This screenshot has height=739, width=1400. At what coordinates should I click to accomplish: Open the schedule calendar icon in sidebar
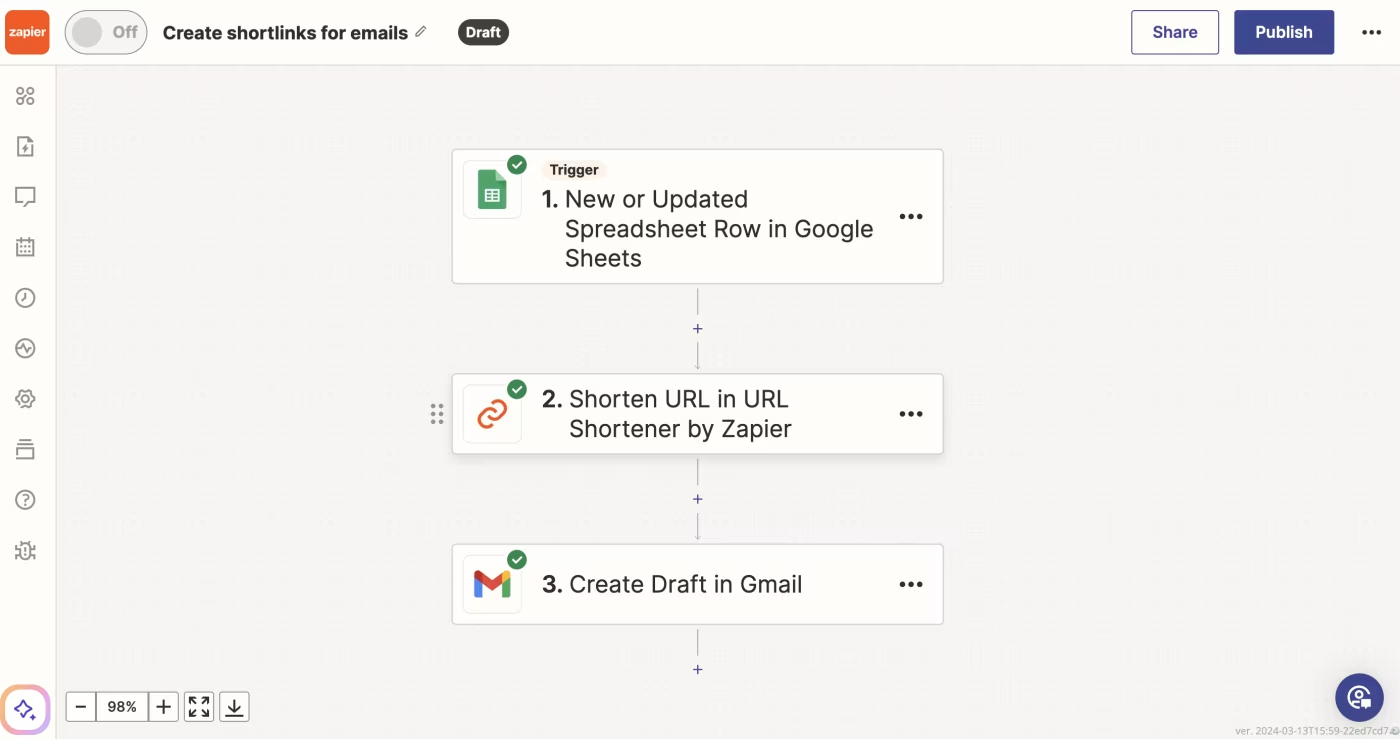tap(25, 246)
